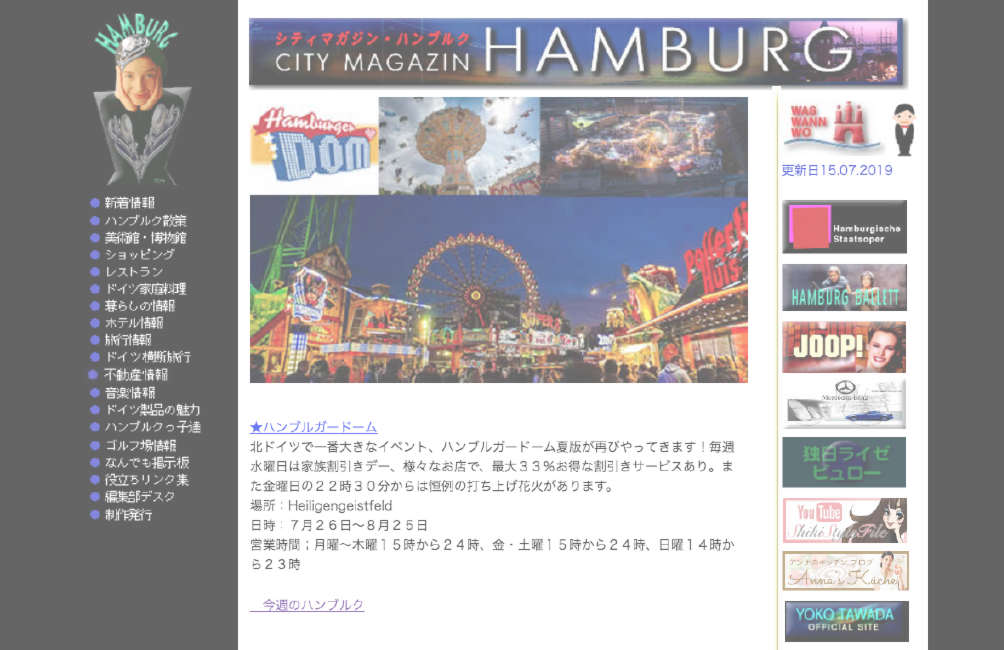
Task: Select 新着情報 in the side menu
Action: pyautogui.click(x=129, y=203)
